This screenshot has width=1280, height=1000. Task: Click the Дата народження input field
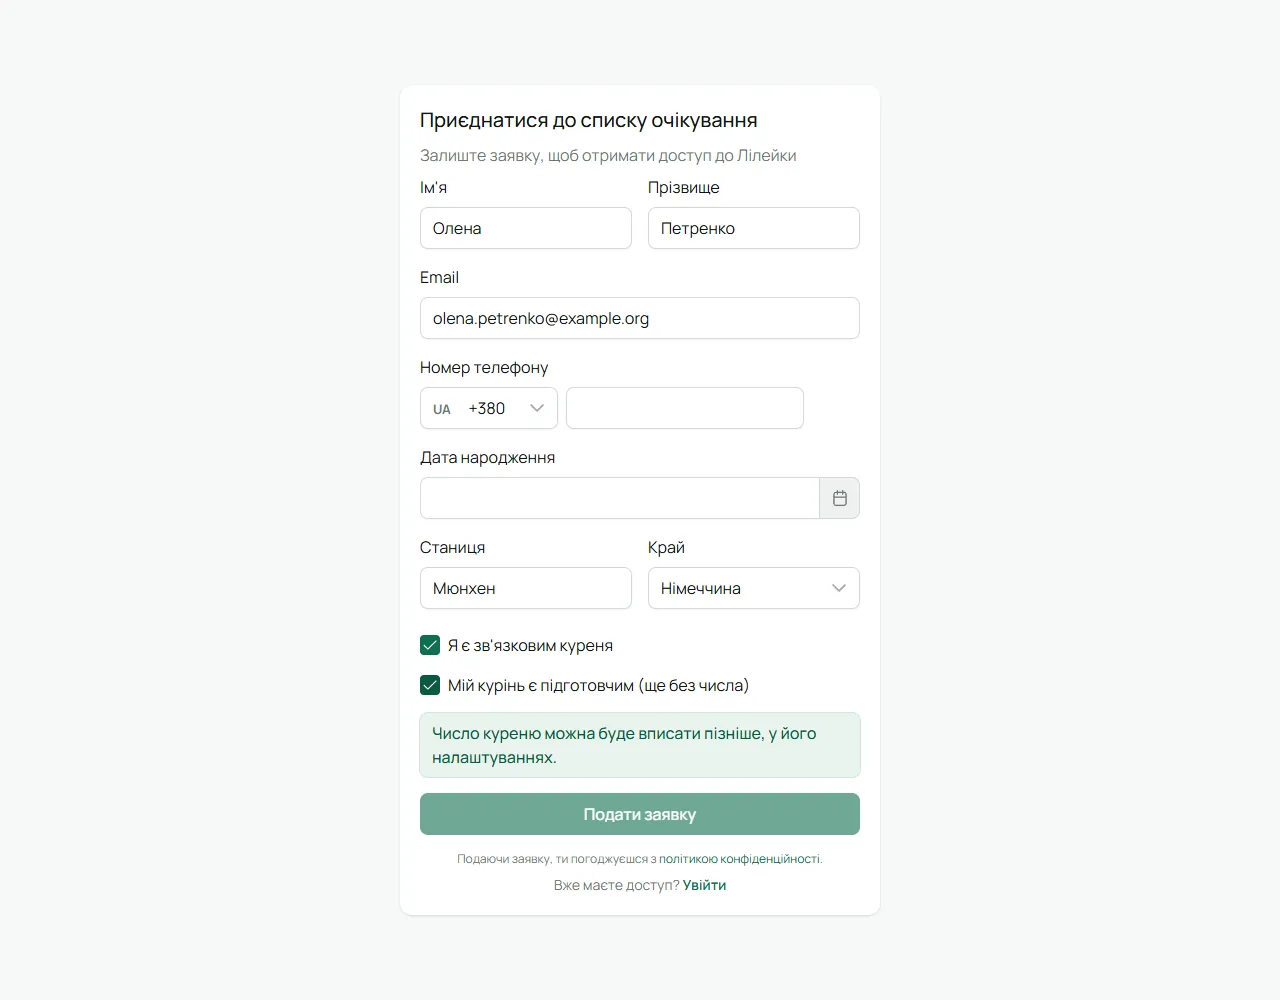[x=620, y=498]
